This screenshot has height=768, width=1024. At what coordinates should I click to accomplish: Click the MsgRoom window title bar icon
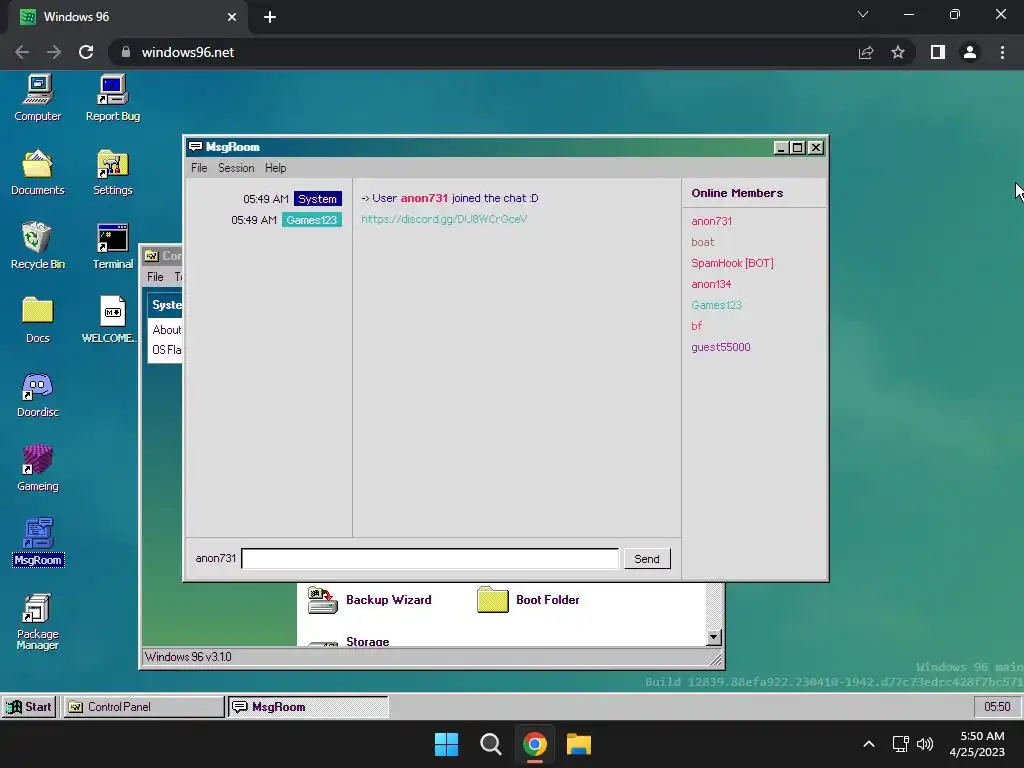tap(195, 147)
